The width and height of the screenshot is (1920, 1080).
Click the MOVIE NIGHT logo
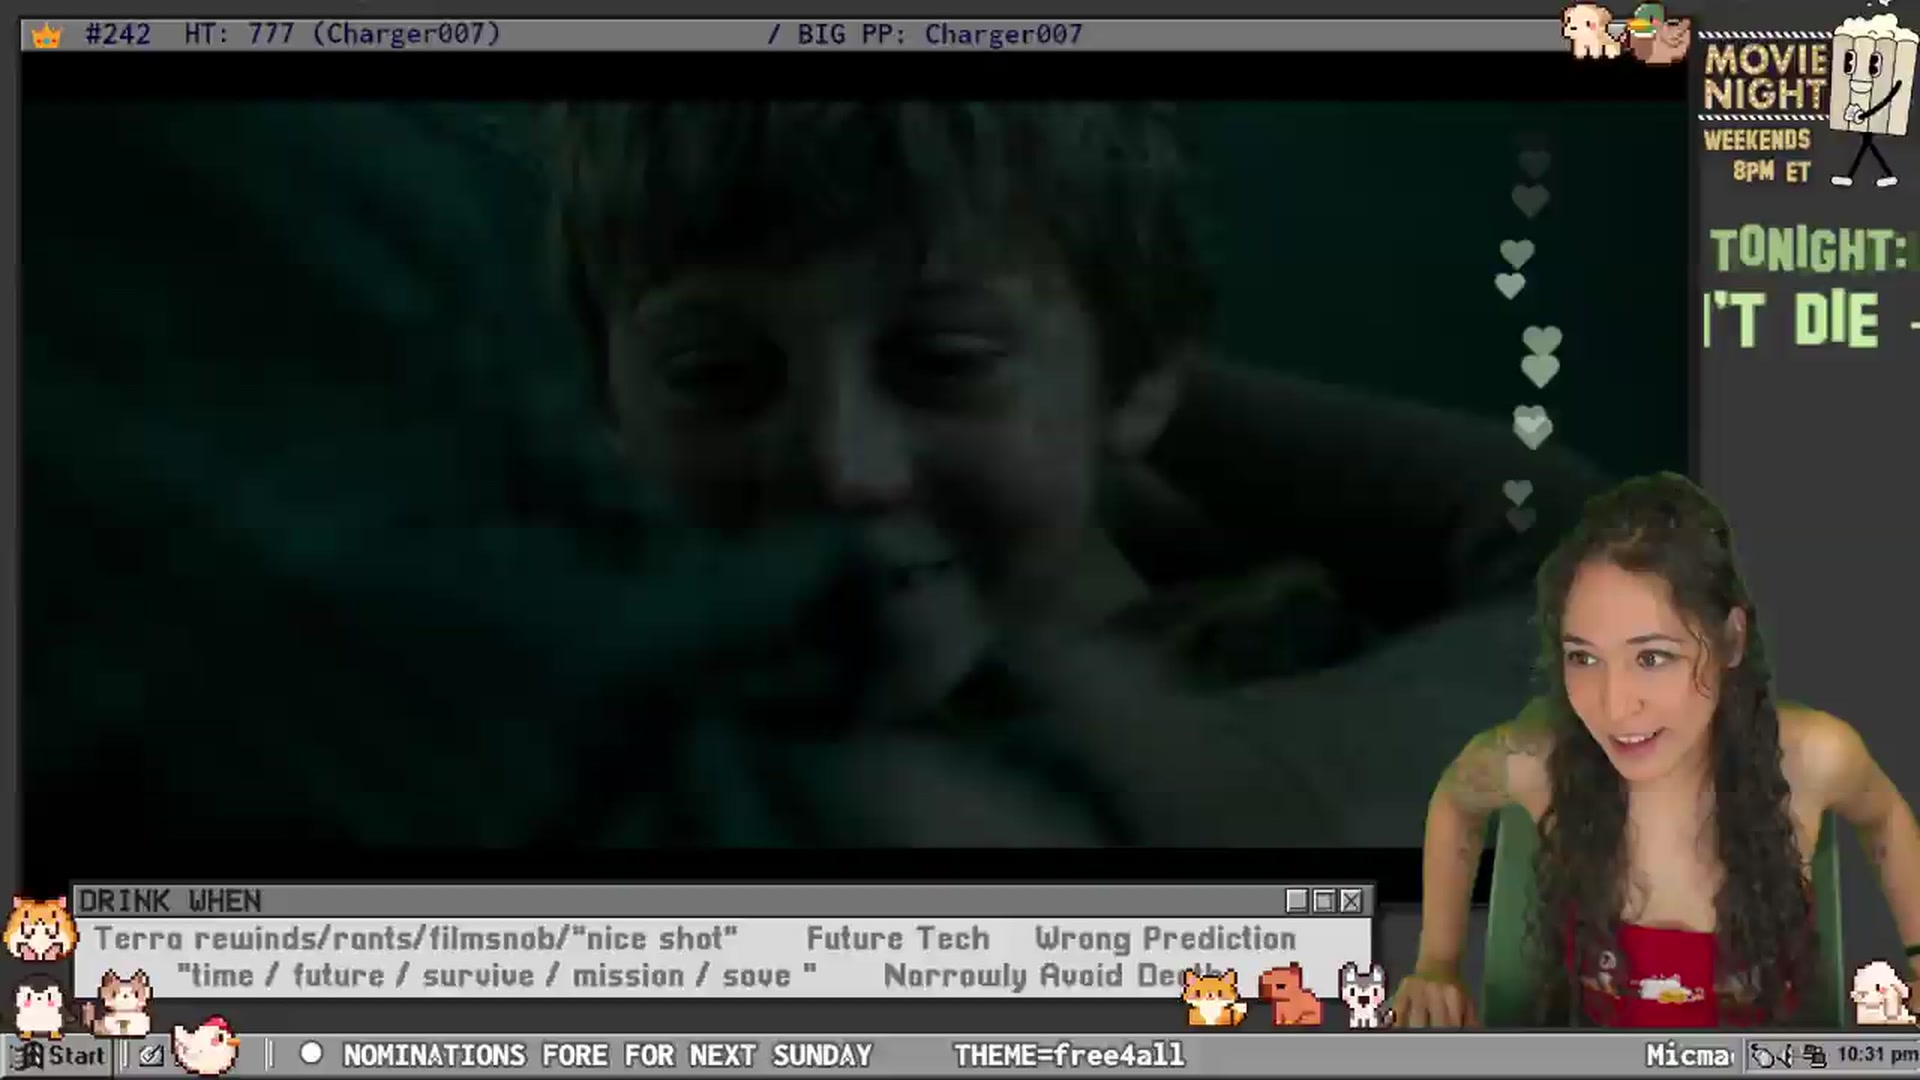pyautogui.click(x=1766, y=78)
